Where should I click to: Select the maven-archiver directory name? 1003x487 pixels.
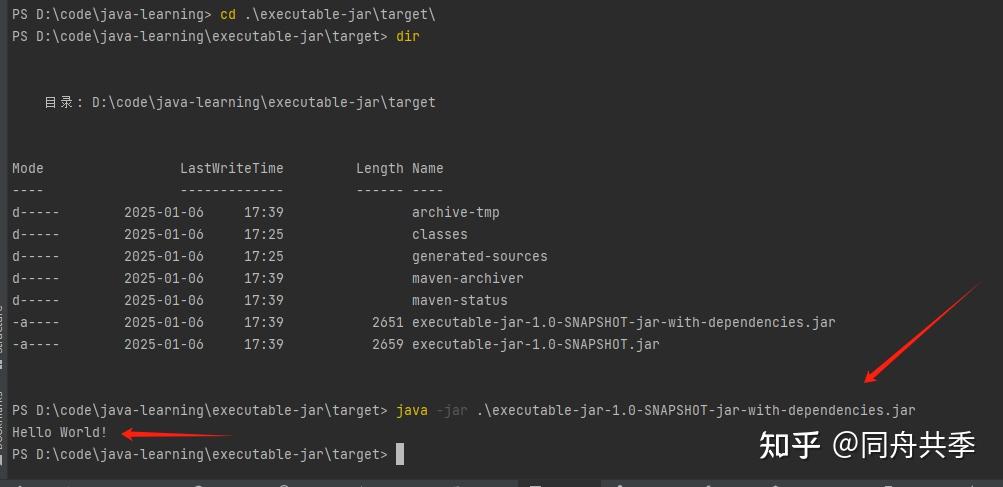pyautogui.click(x=467, y=278)
